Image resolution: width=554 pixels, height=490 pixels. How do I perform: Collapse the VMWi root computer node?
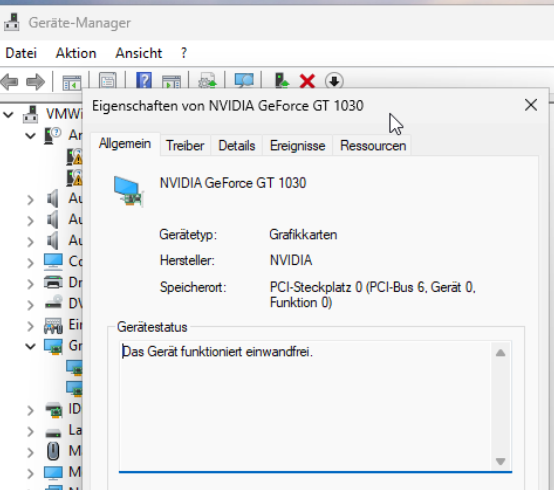[x=8, y=114]
